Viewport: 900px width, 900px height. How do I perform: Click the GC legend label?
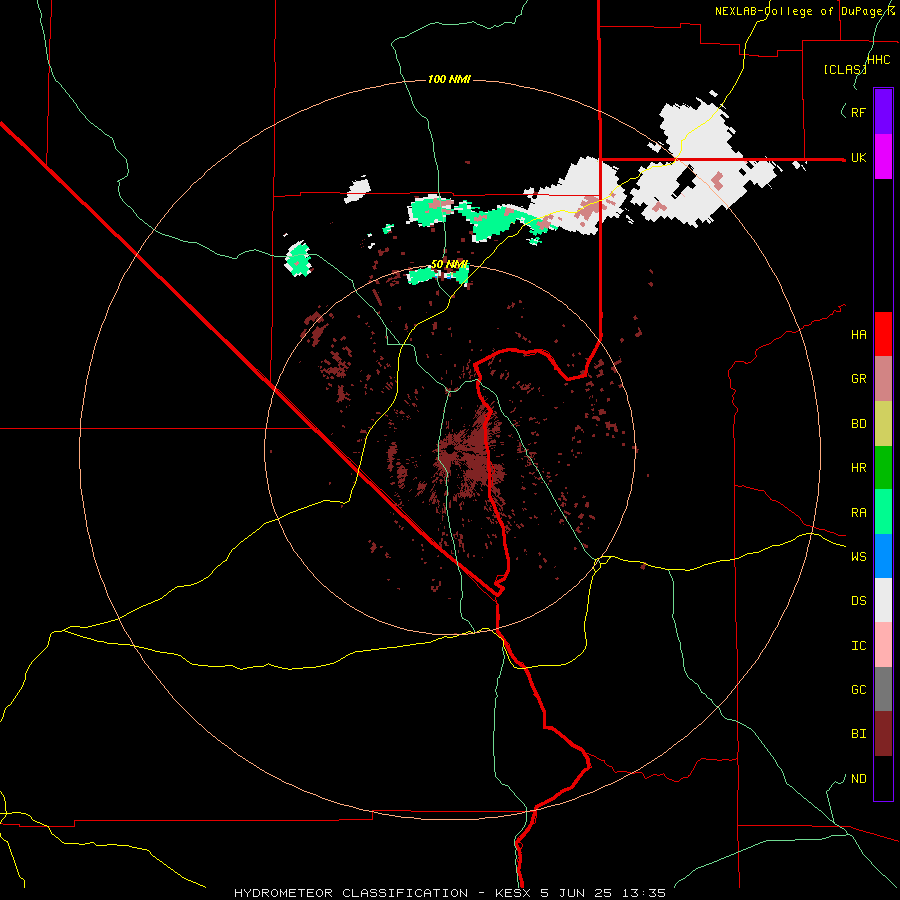(x=858, y=690)
